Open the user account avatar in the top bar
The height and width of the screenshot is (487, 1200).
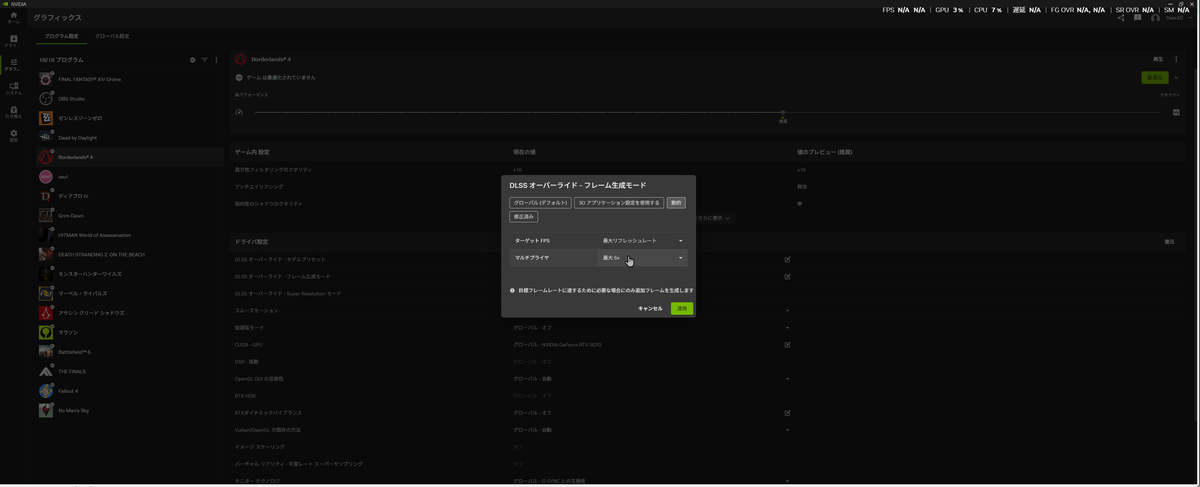click(x=1155, y=17)
